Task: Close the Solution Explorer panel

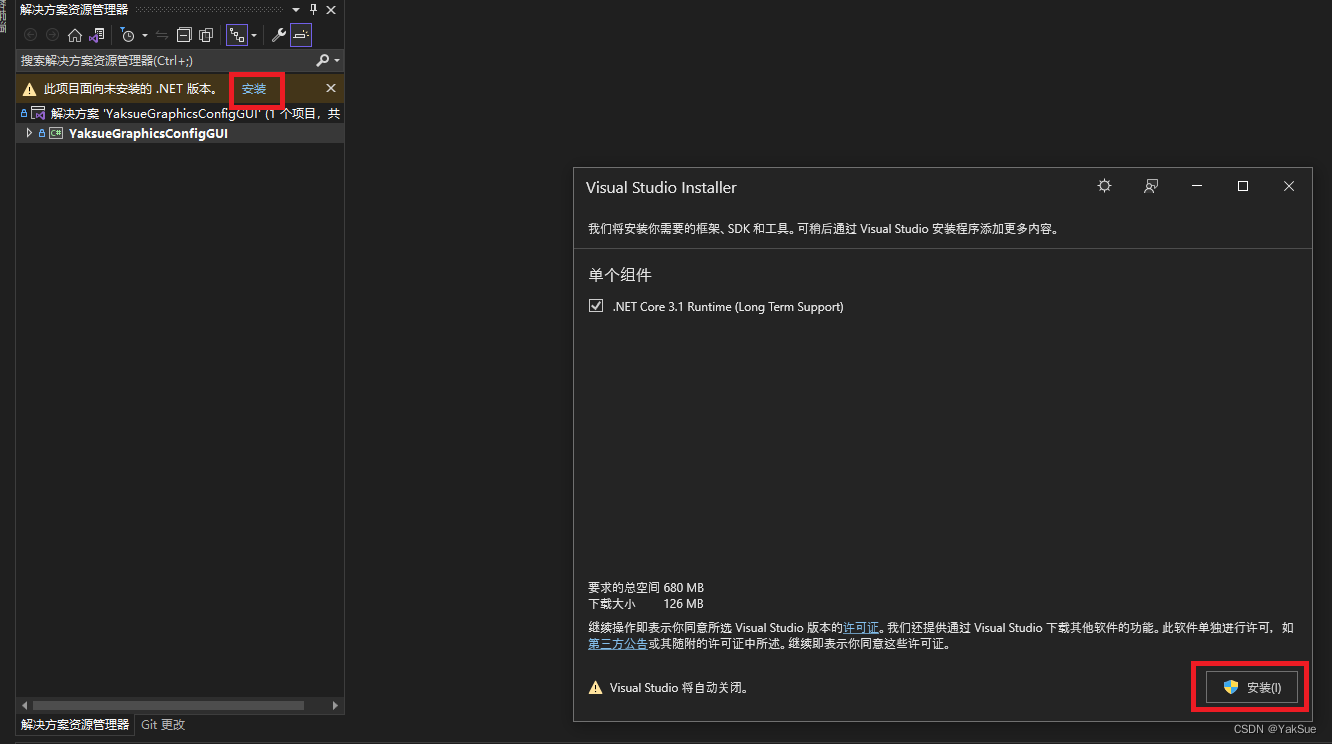Action: coord(331,9)
